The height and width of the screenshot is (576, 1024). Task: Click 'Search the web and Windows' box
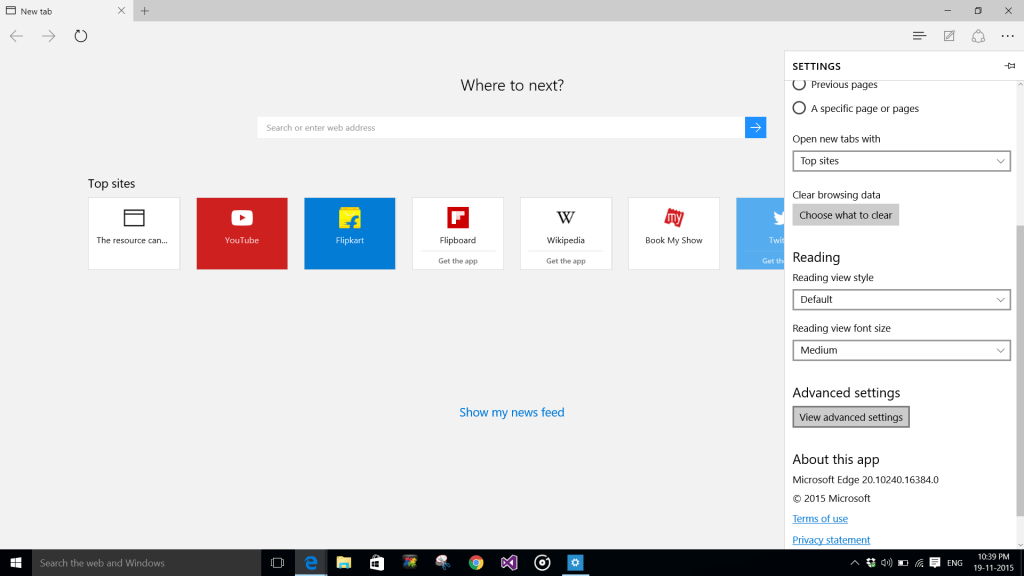pyautogui.click(x=146, y=562)
